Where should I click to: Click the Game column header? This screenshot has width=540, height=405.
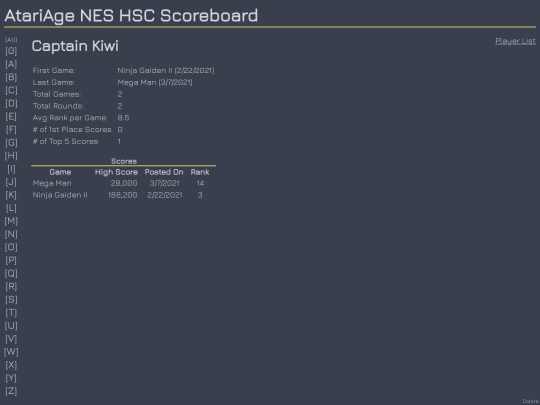click(60, 172)
